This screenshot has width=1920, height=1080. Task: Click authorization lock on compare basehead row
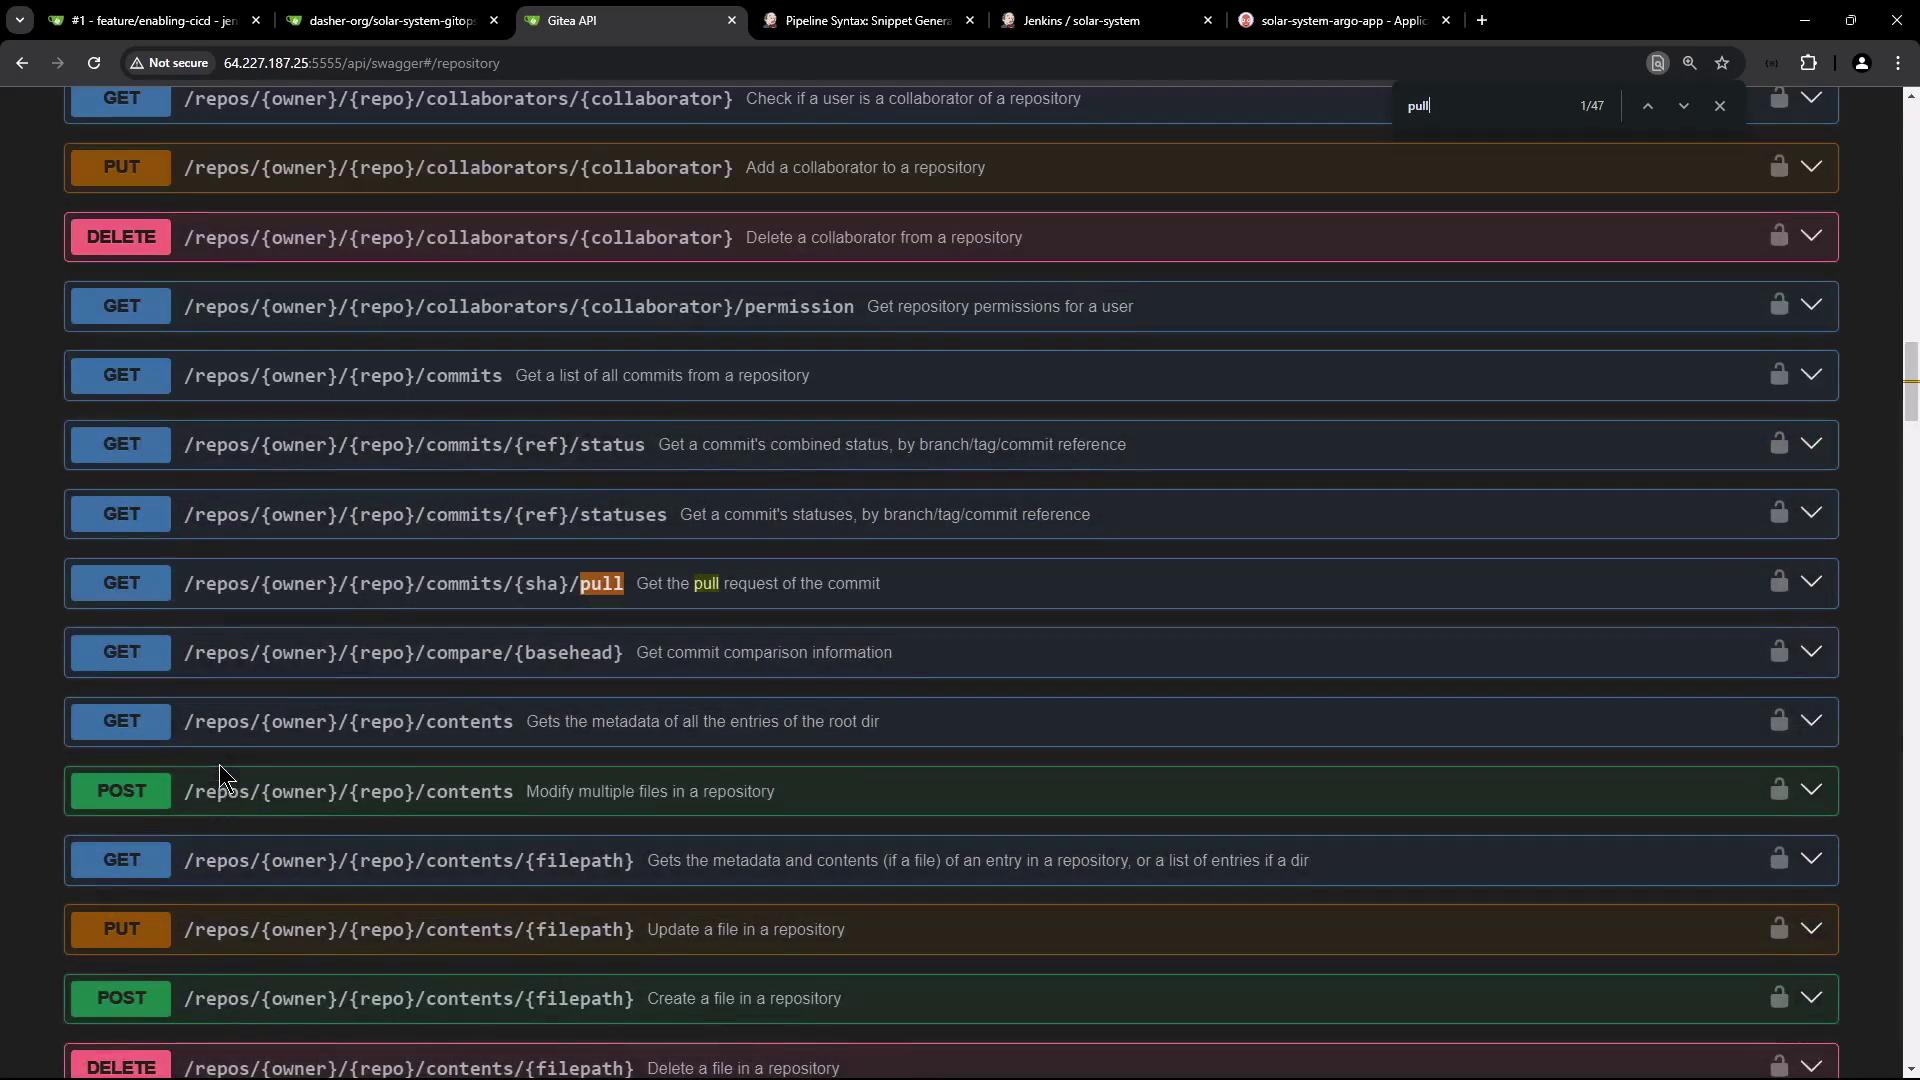click(x=1778, y=651)
